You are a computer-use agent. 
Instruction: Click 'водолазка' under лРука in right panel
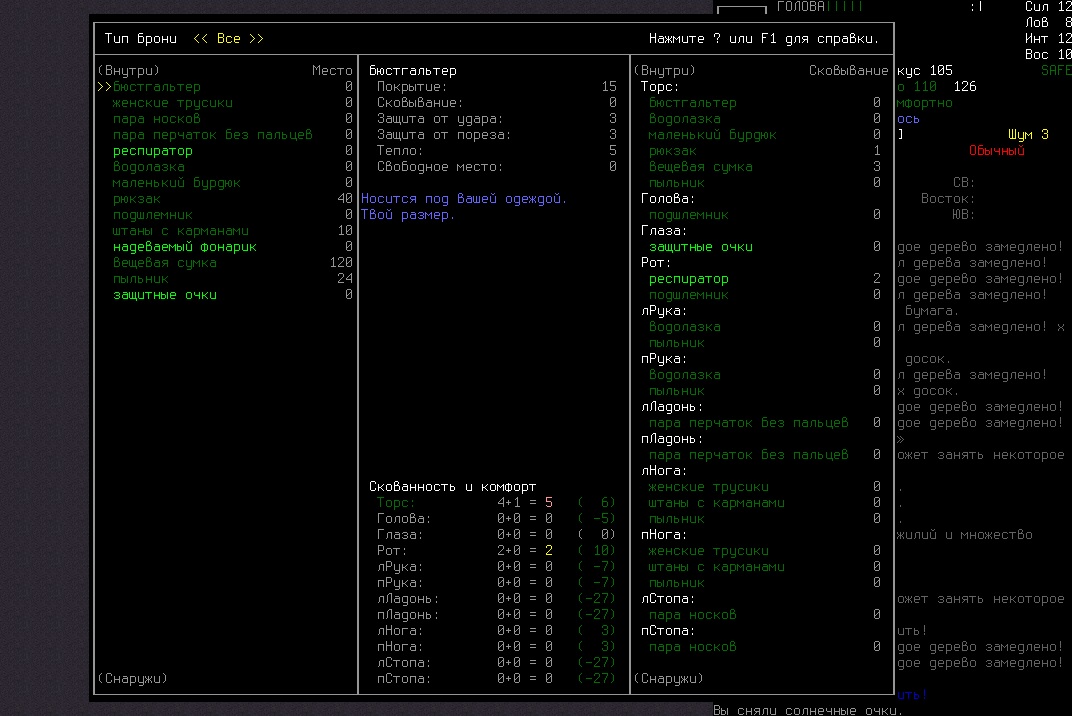[684, 327]
